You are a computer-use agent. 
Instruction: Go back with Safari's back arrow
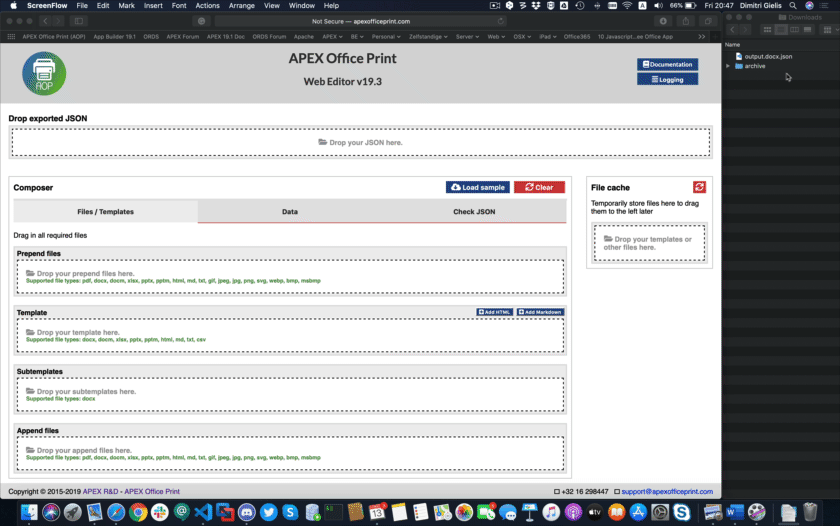coord(45,21)
